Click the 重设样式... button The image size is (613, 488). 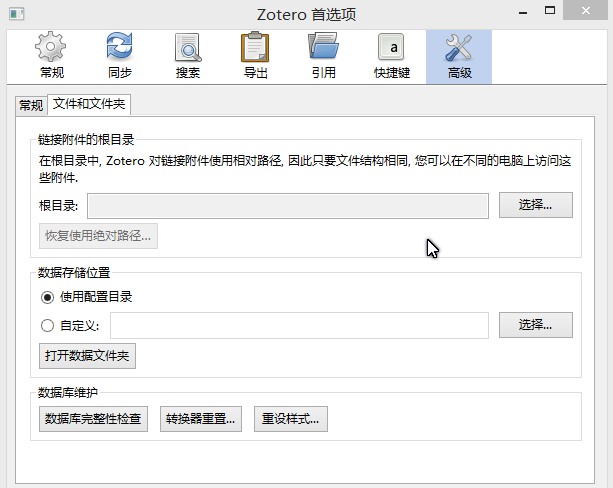290,419
